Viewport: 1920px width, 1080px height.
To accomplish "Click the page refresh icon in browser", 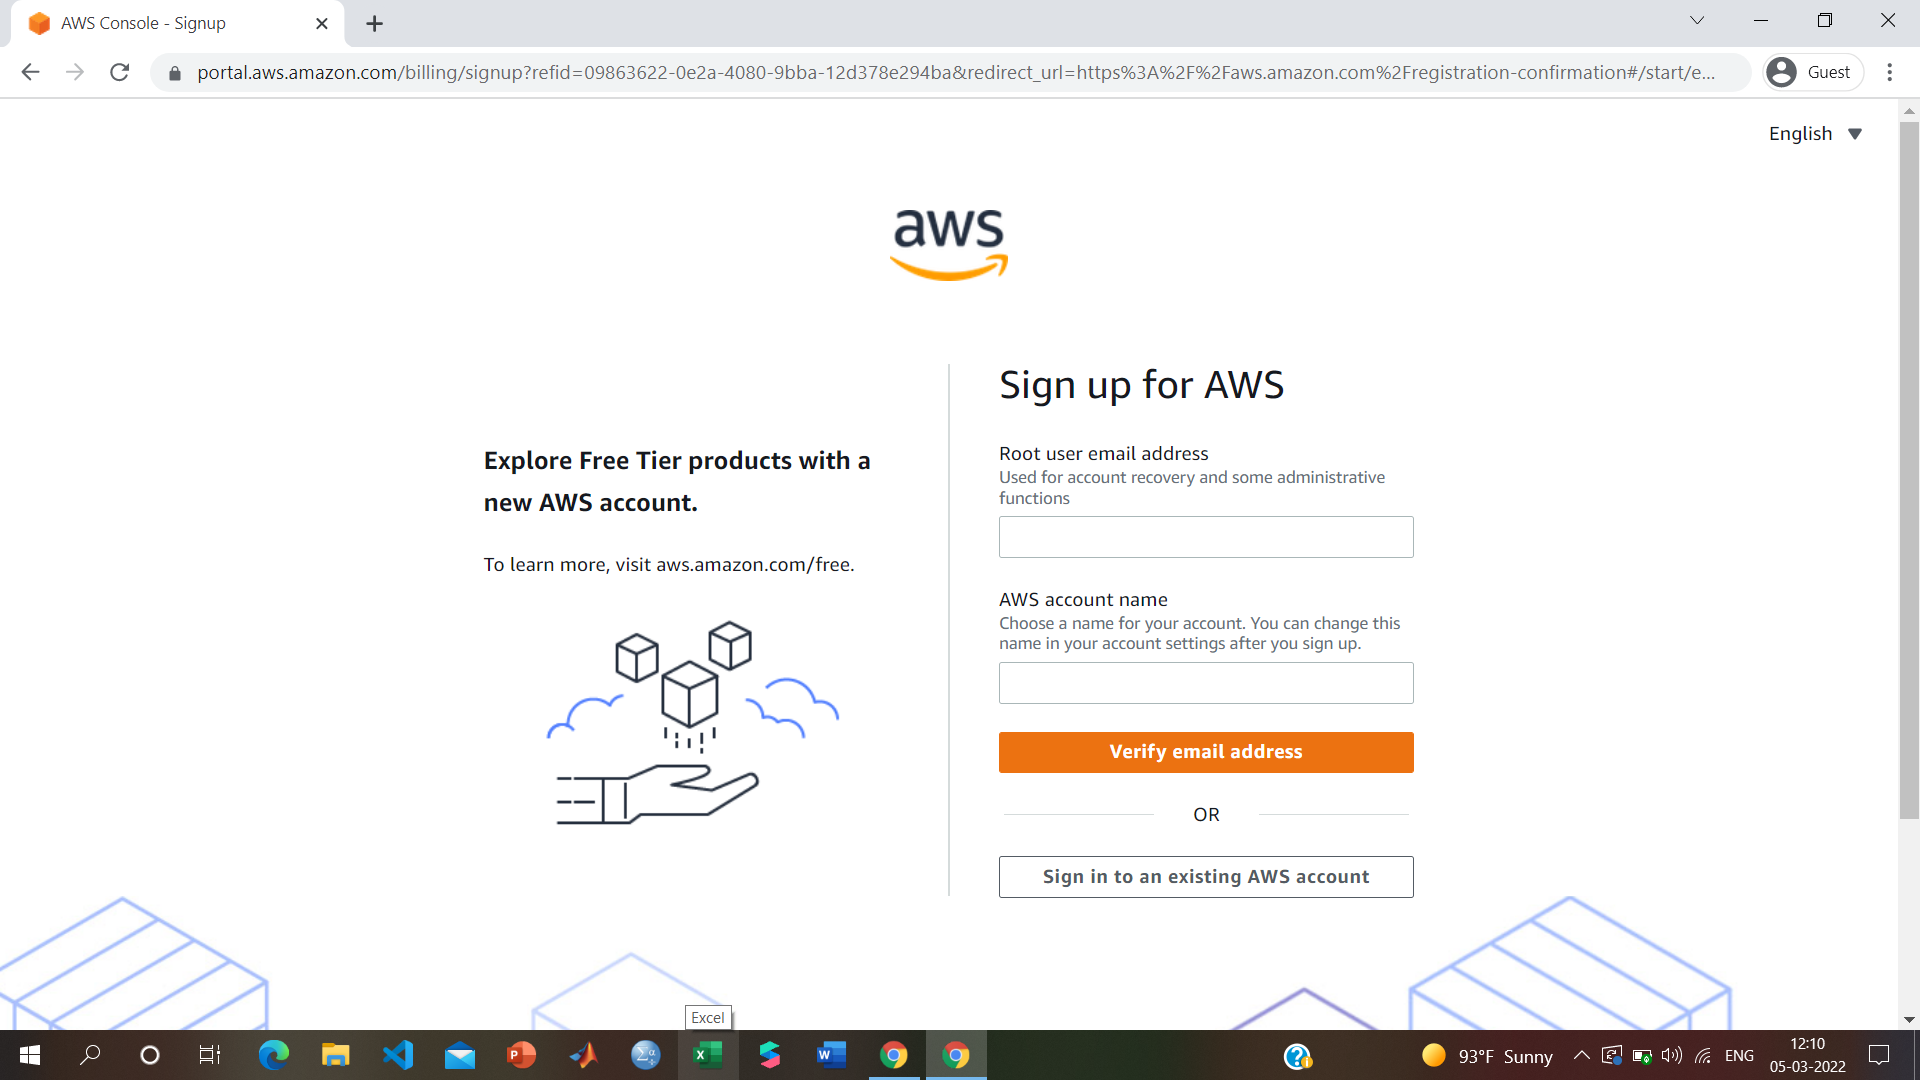I will tap(121, 73).
